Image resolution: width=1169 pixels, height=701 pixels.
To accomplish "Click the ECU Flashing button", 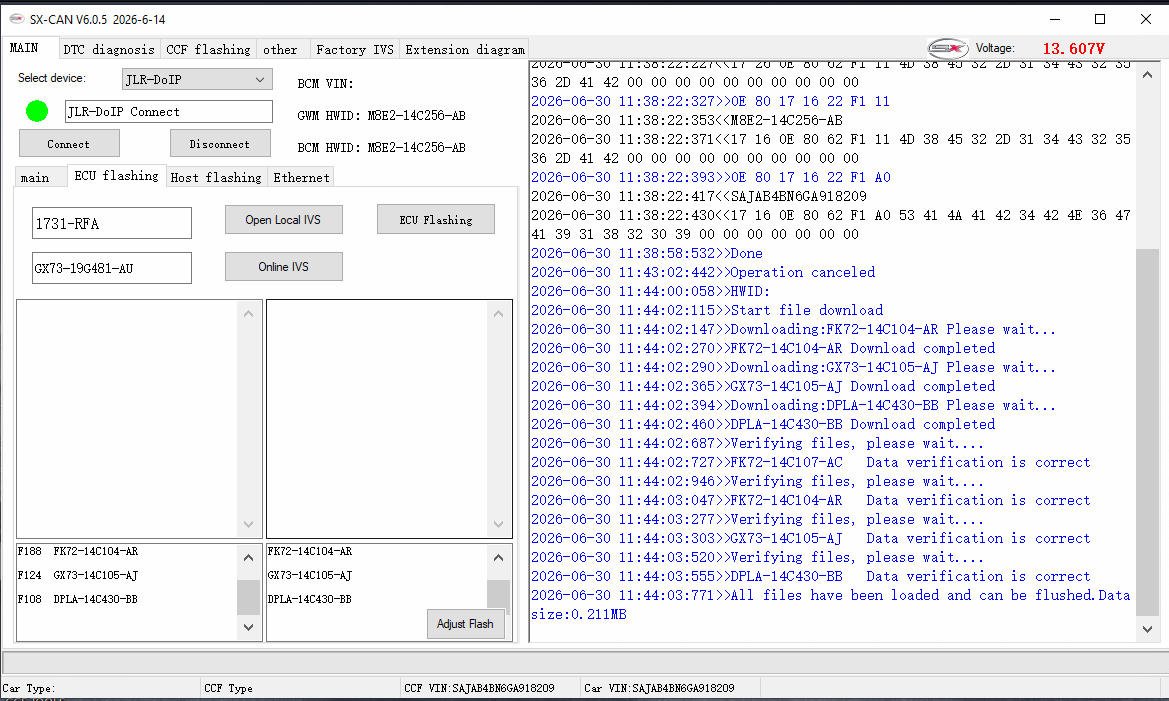I will pyautogui.click(x=435, y=220).
